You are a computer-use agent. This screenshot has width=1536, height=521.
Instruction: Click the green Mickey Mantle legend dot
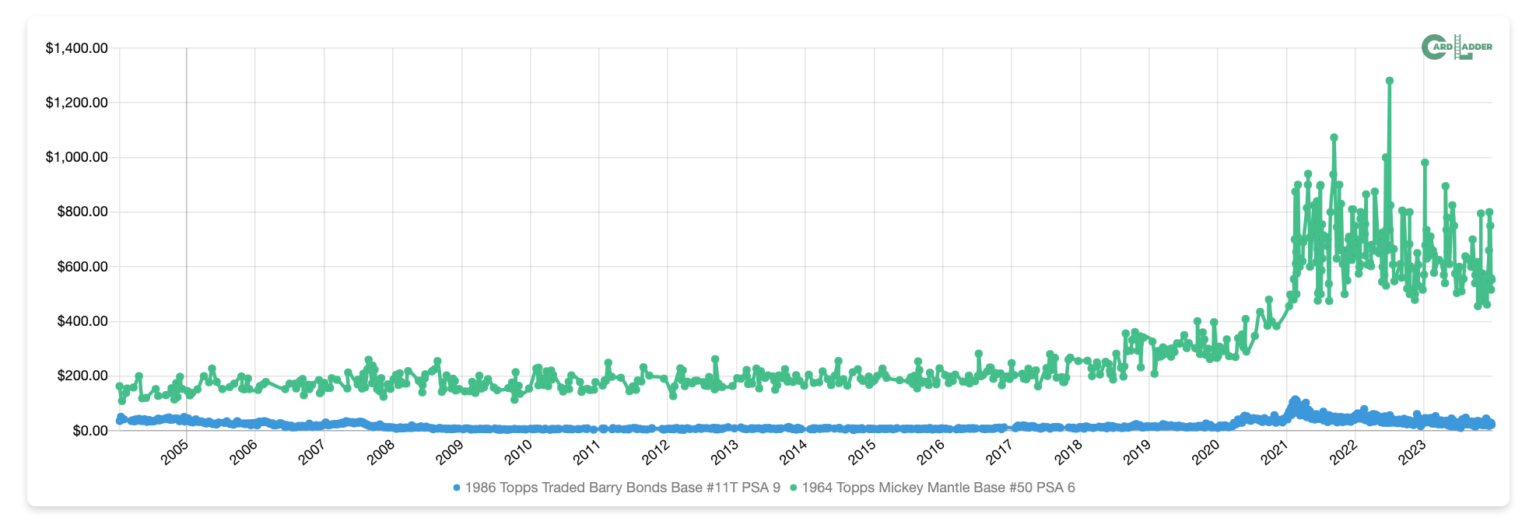click(x=795, y=488)
